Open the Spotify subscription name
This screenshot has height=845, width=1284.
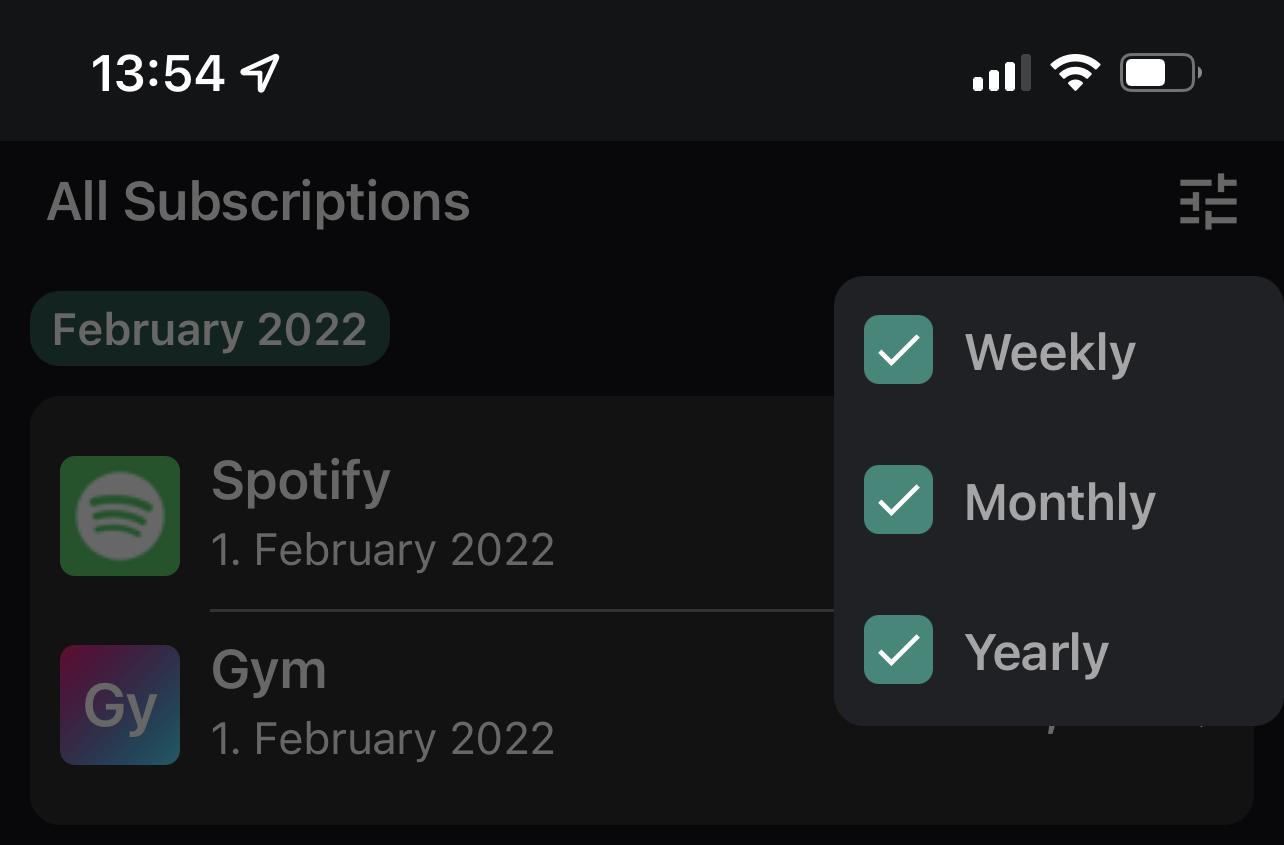(301, 482)
